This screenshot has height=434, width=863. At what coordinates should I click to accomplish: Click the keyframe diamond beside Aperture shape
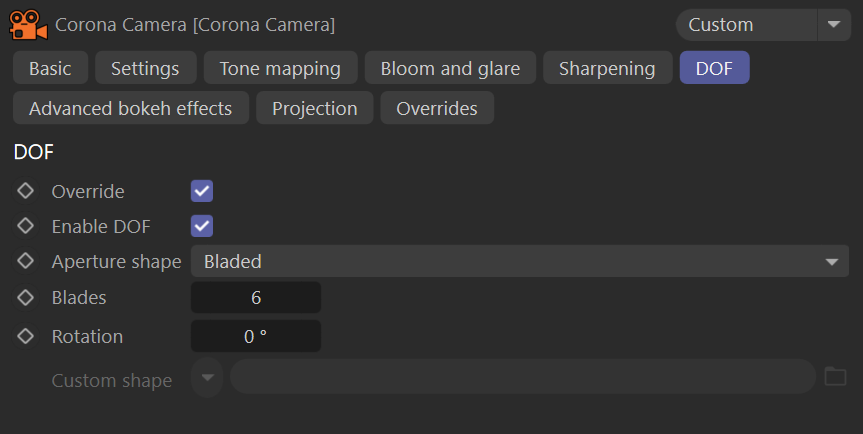[x=25, y=261]
